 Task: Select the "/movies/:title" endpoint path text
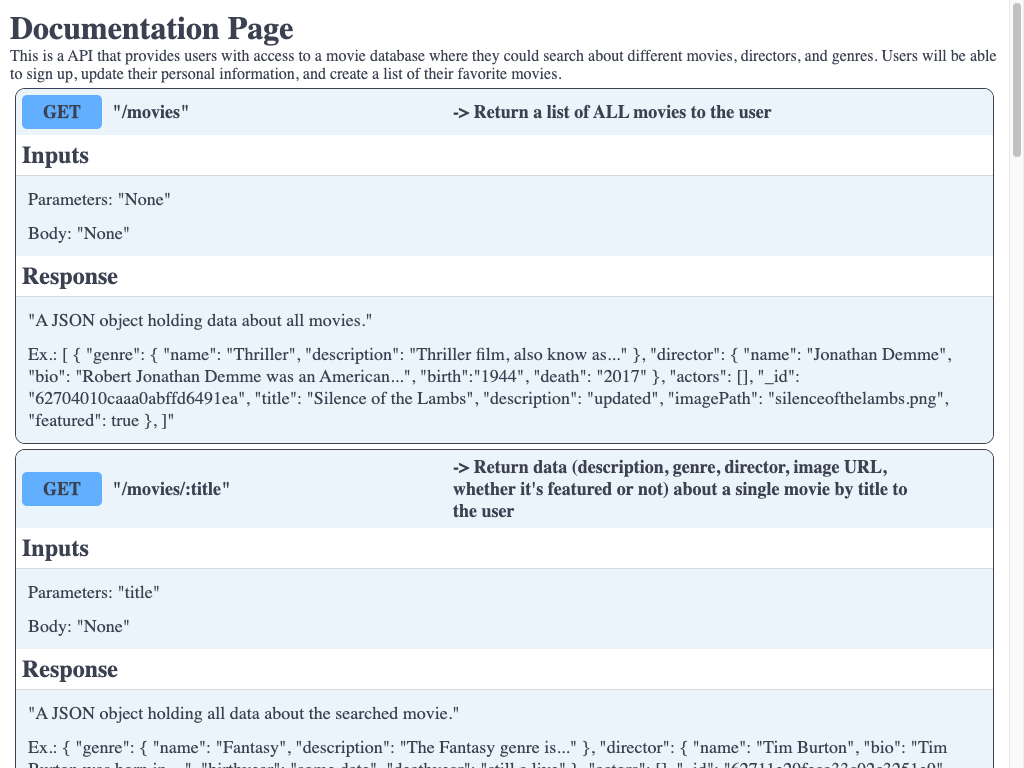(x=172, y=489)
